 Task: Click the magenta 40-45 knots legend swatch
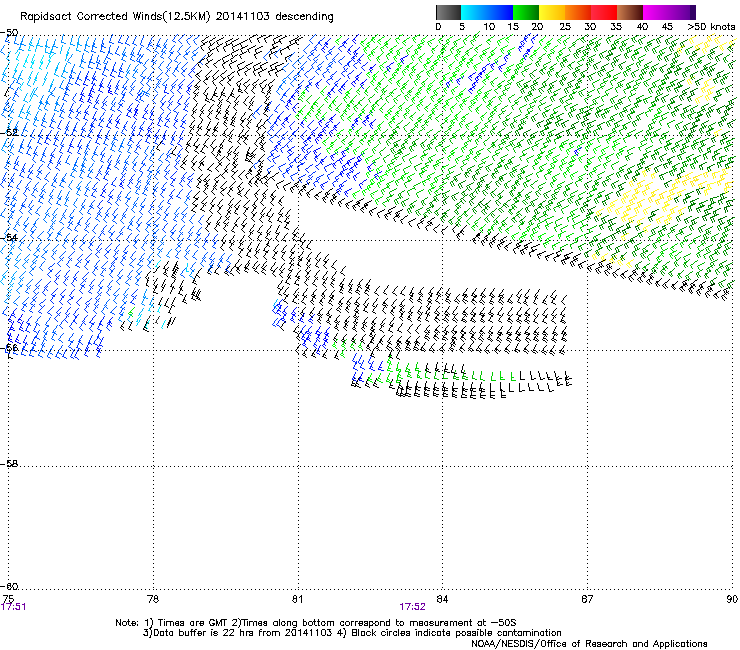click(x=656, y=12)
